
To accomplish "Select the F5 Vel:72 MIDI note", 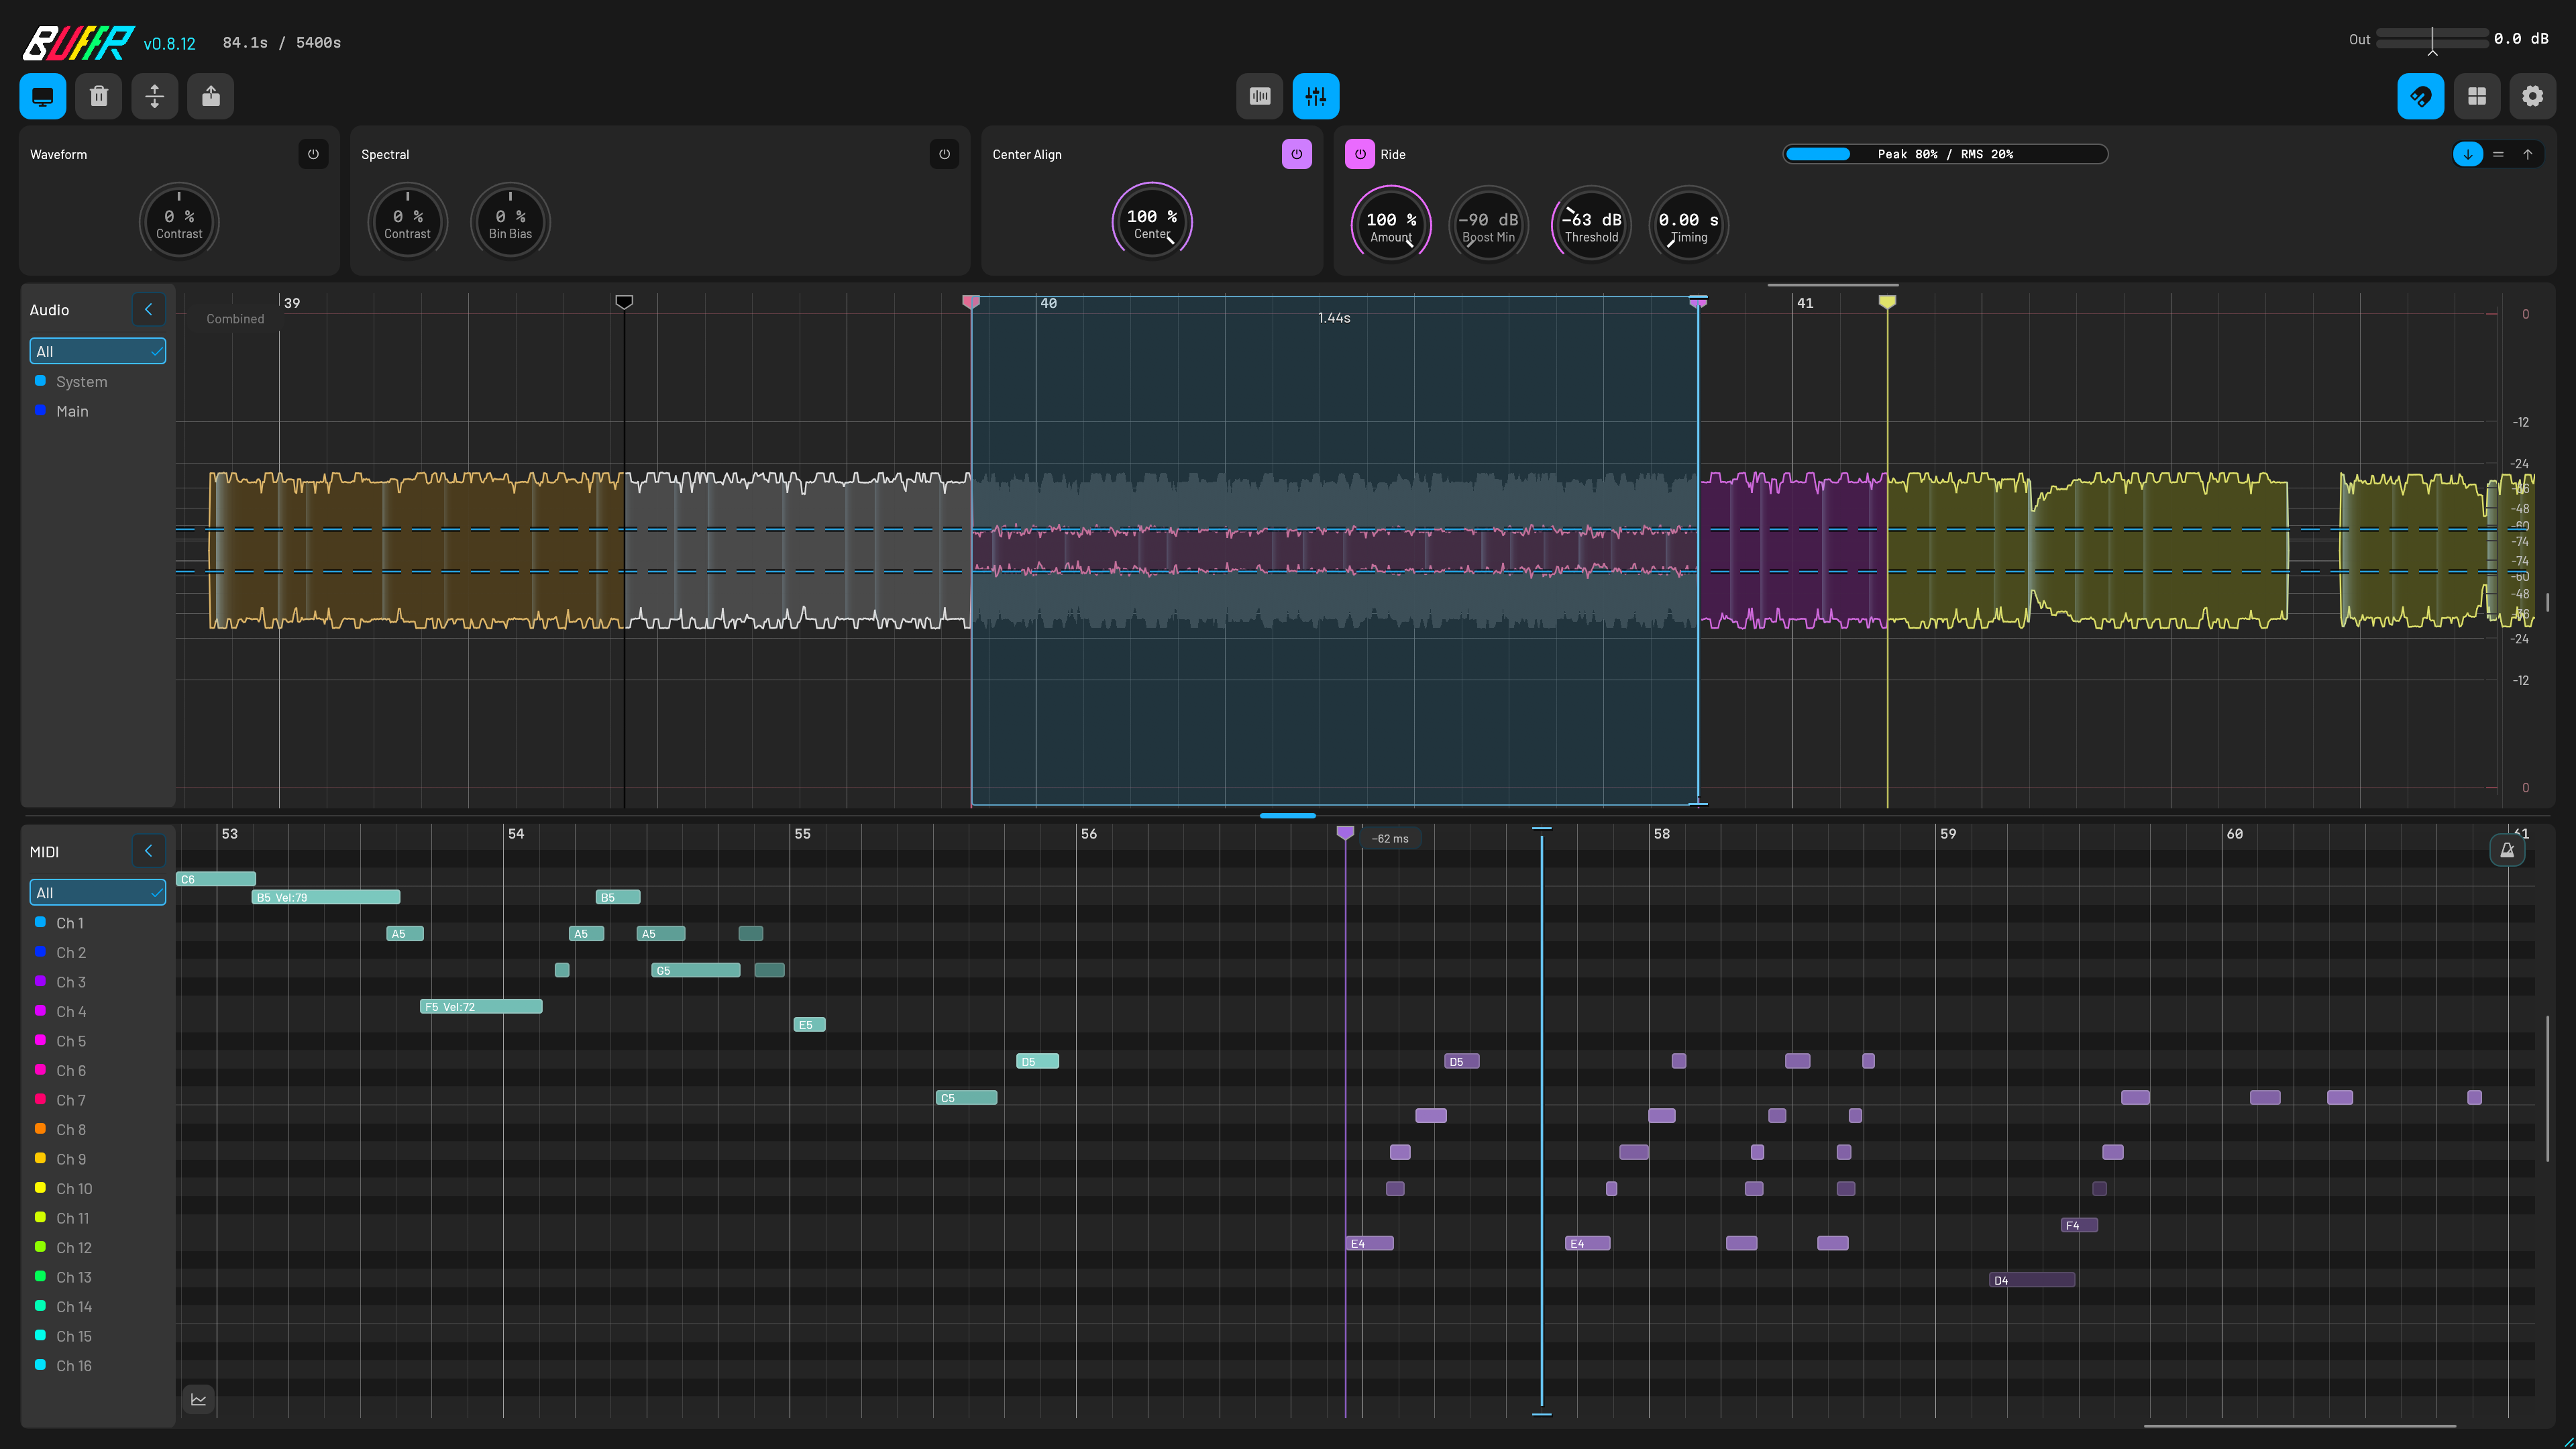I will coord(481,1006).
